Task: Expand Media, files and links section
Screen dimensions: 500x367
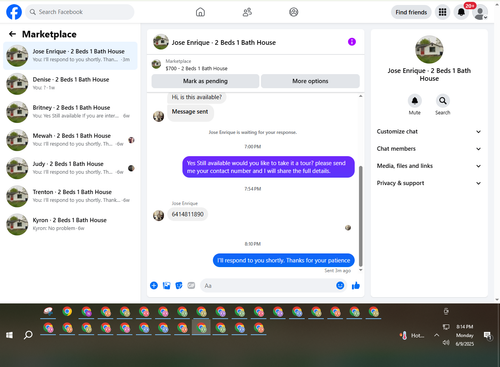Action: coord(429,166)
